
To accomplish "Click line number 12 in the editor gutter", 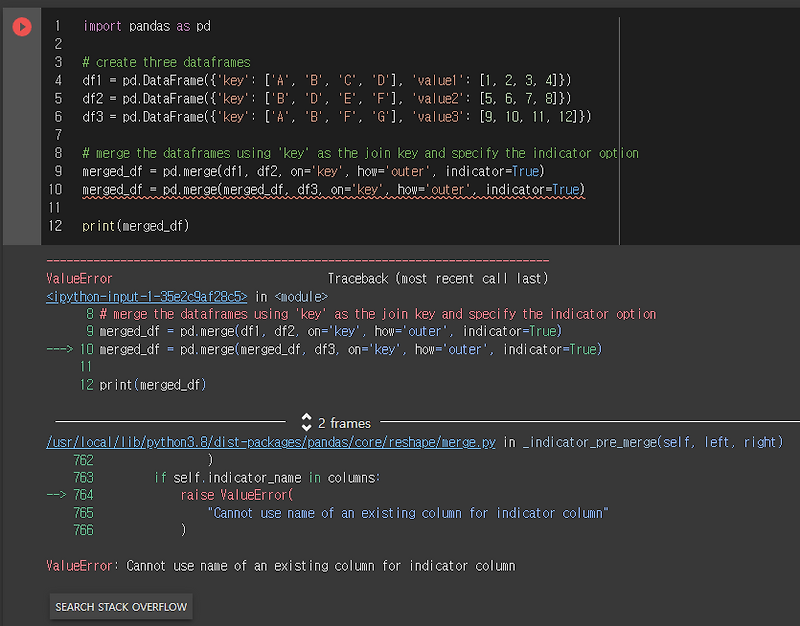I will point(58,226).
